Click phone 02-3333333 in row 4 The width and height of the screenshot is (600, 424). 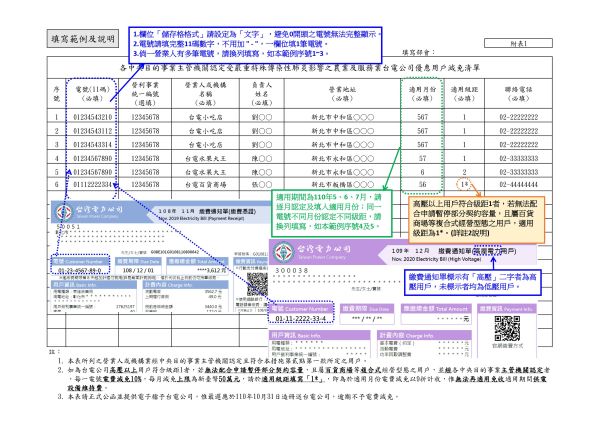tap(518, 158)
